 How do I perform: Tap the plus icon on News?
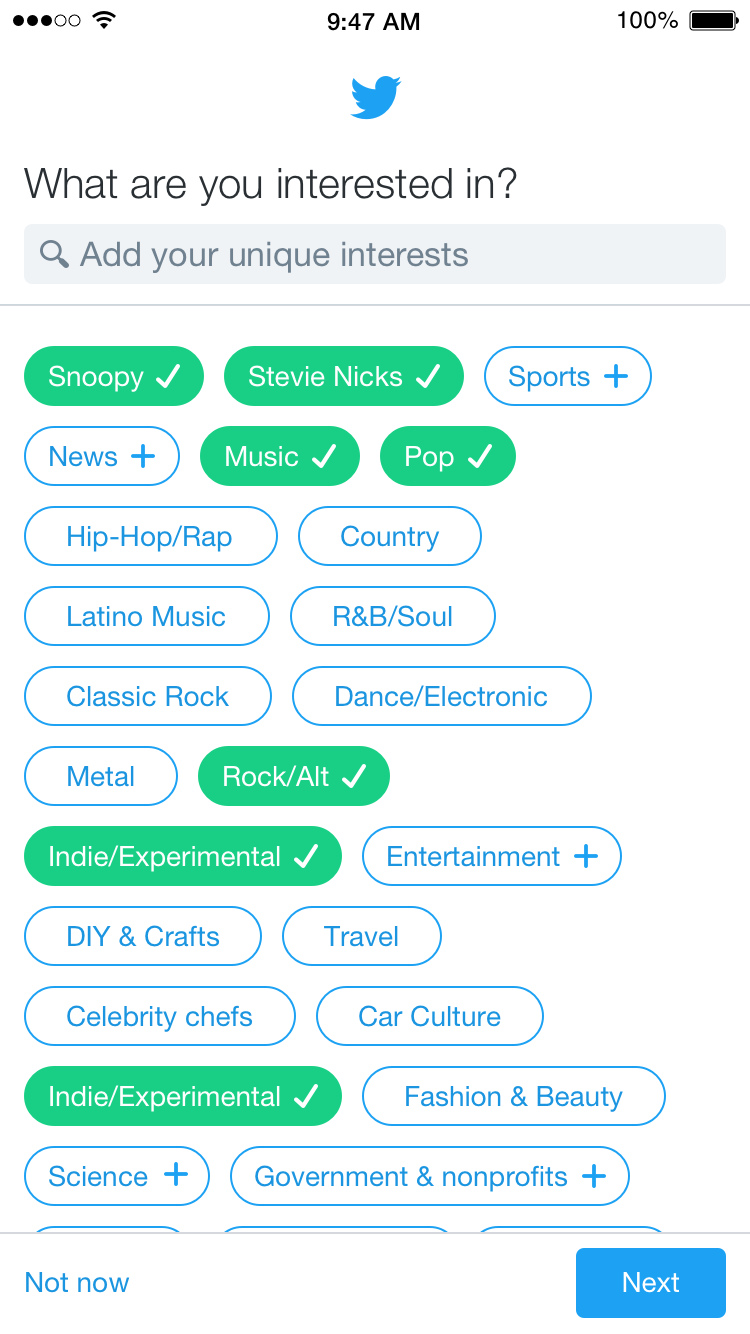pyautogui.click(x=144, y=456)
